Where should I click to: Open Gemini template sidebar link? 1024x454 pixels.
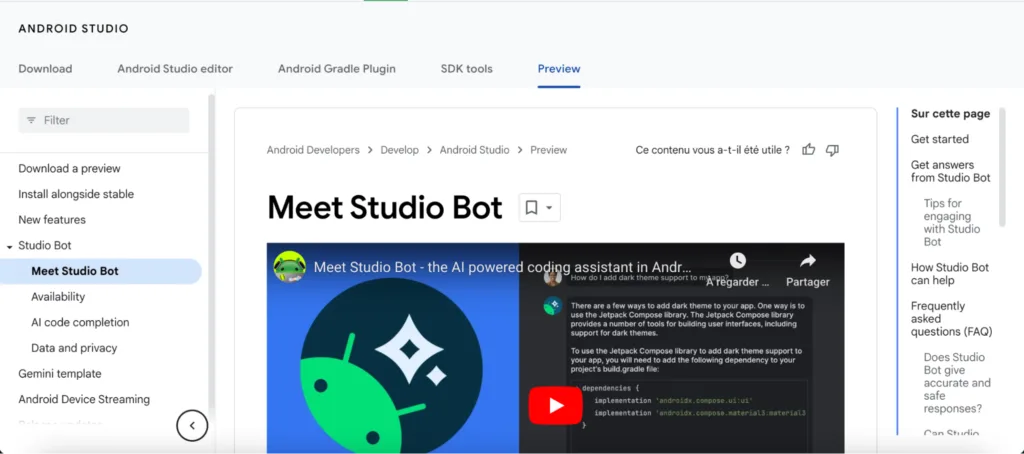(59, 374)
